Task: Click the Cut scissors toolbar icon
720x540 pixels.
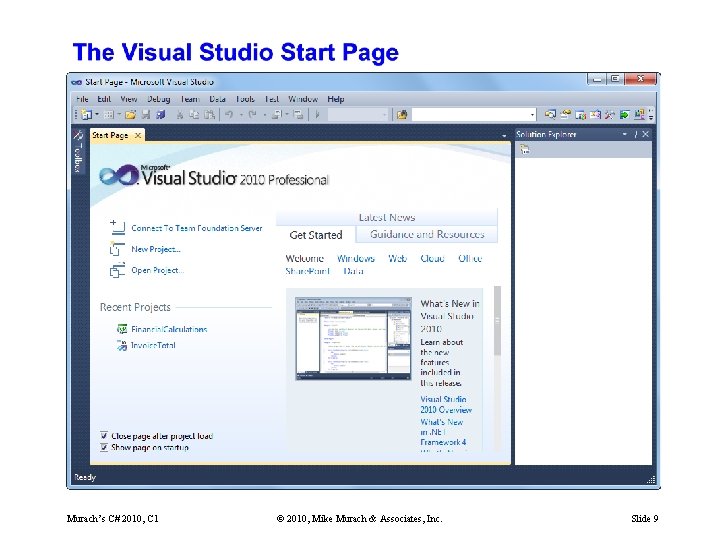Action: (180, 115)
